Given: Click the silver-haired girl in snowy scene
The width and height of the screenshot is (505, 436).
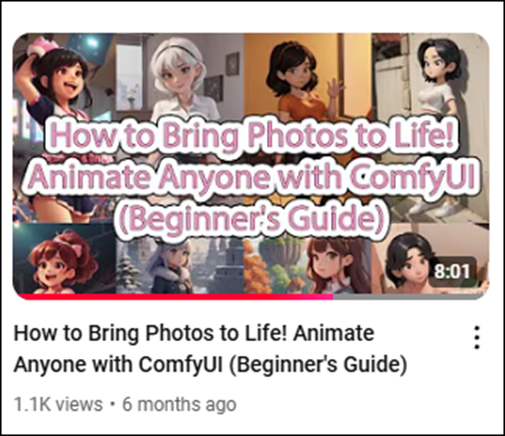Looking at the screenshot, I should coord(173,267).
